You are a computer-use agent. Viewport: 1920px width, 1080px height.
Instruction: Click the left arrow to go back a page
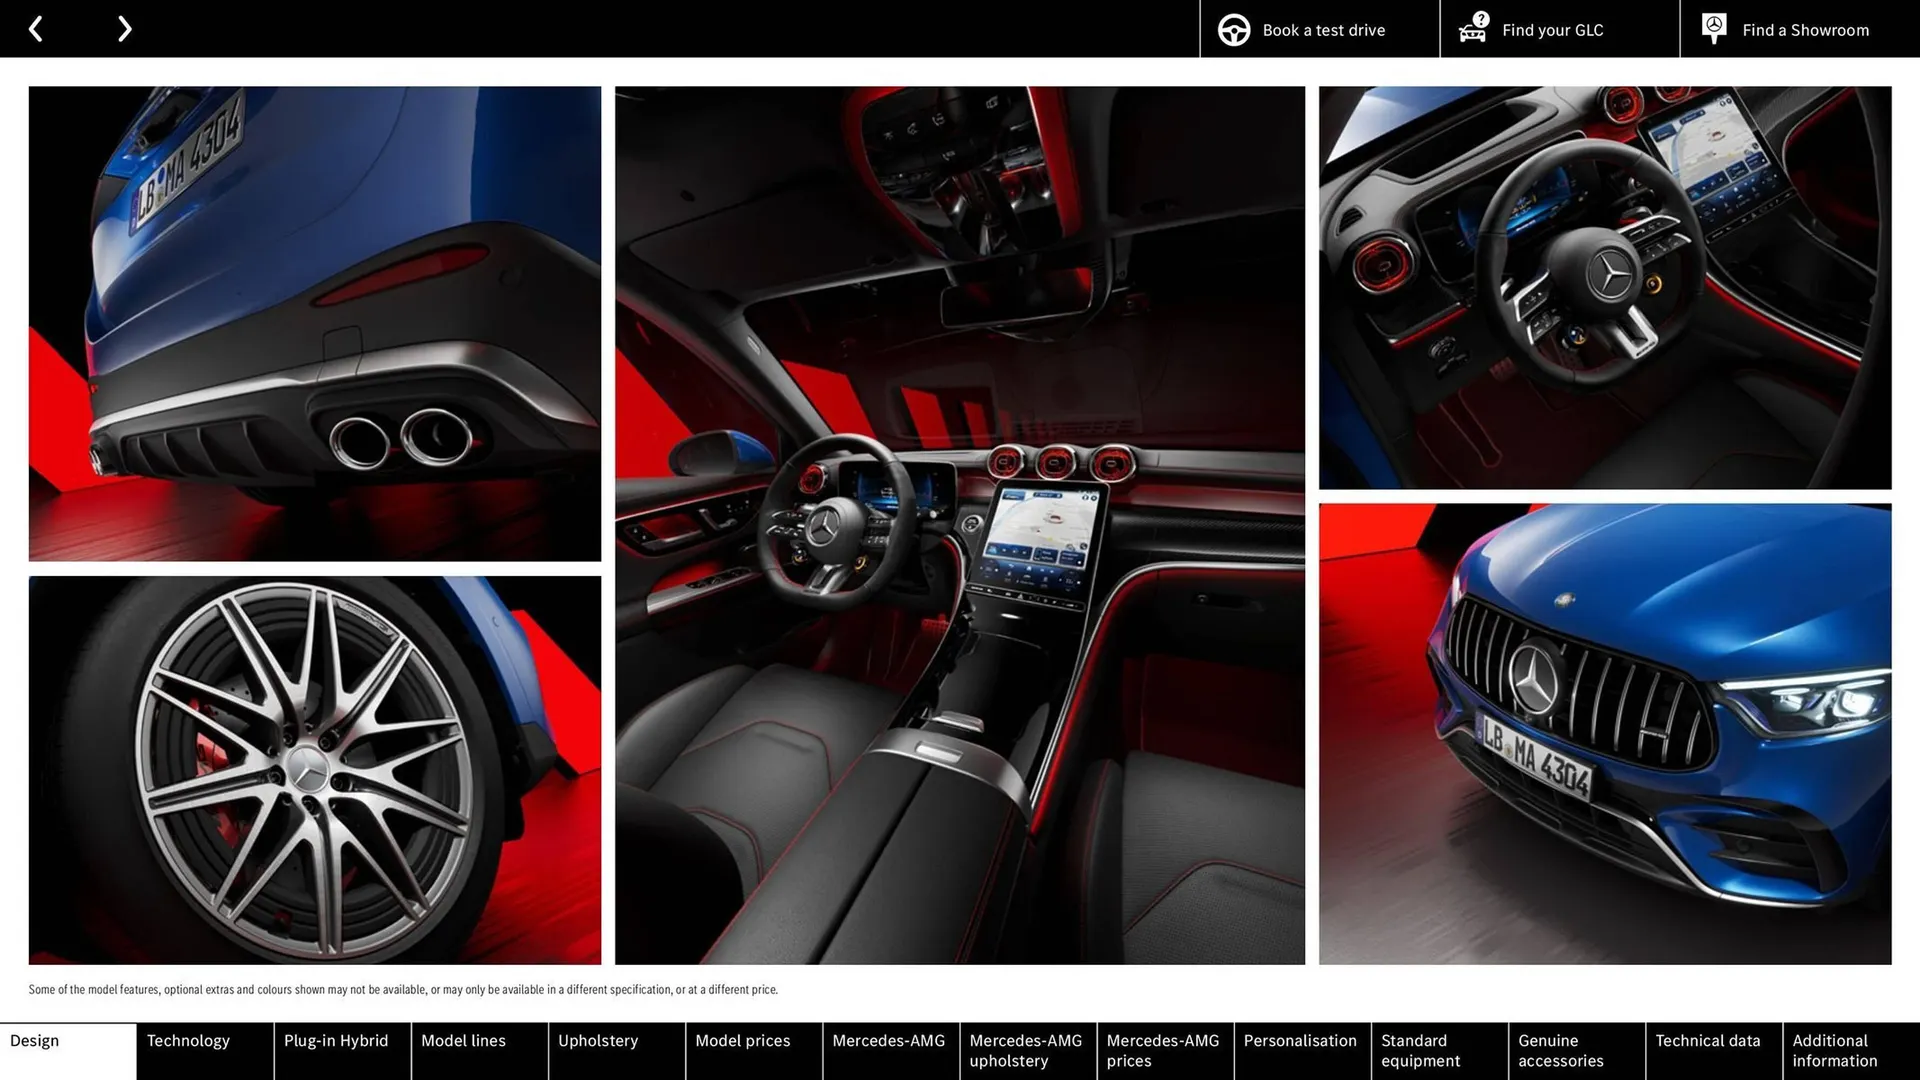click(x=36, y=29)
